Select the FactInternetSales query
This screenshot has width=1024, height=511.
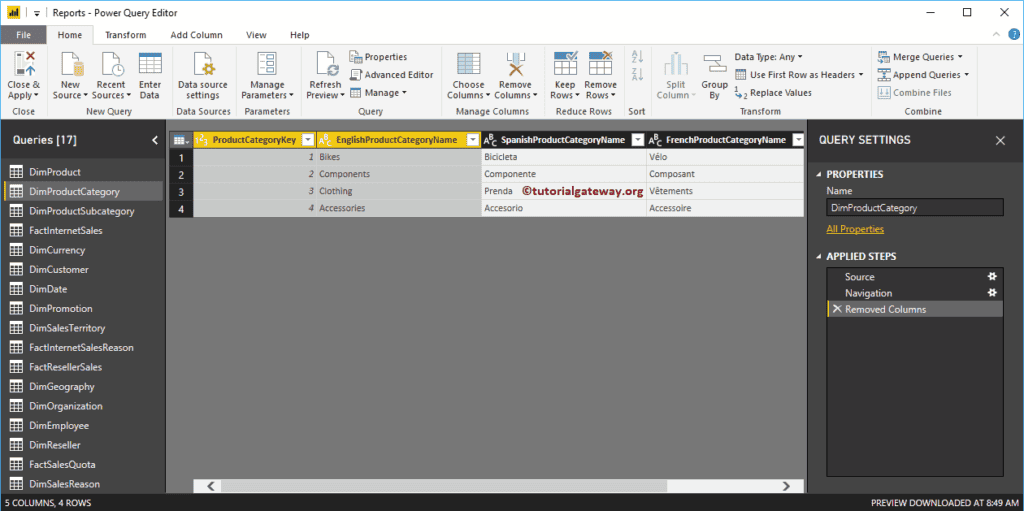tap(82, 230)
